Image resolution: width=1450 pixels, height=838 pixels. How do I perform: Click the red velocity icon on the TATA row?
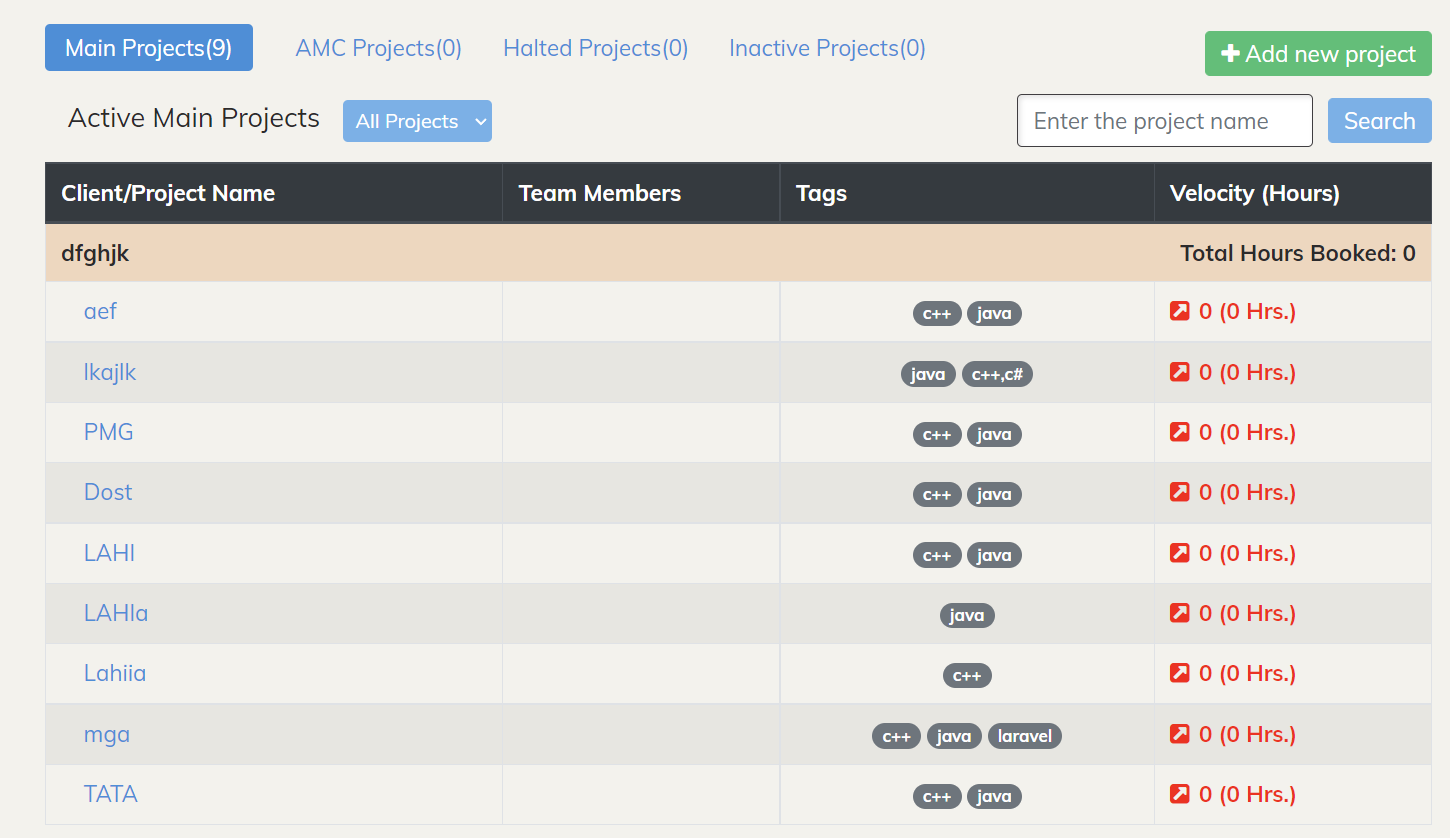click(x=1179, y=794)
